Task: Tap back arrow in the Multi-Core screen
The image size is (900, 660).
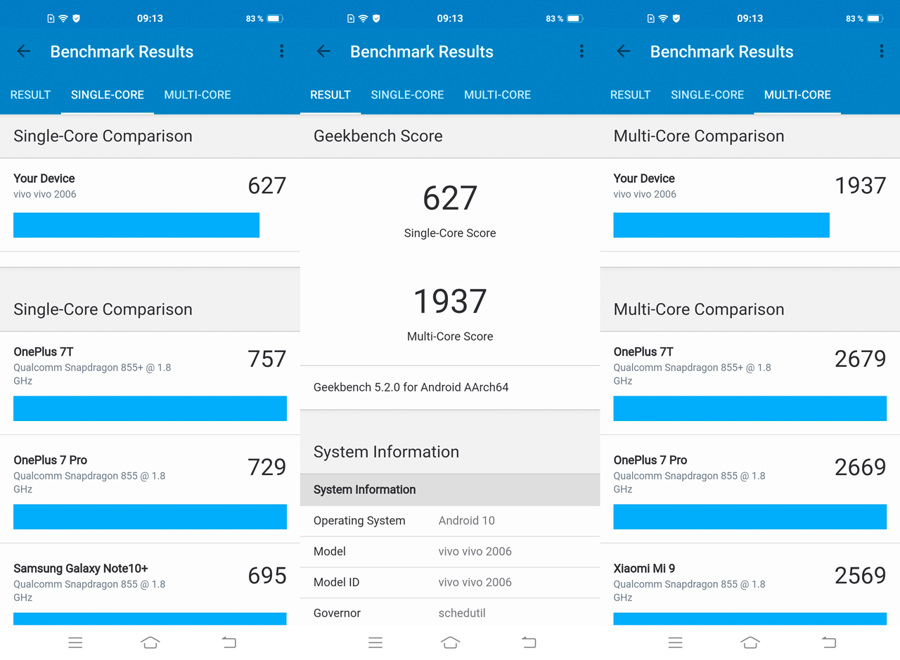Action: [623, 52]
